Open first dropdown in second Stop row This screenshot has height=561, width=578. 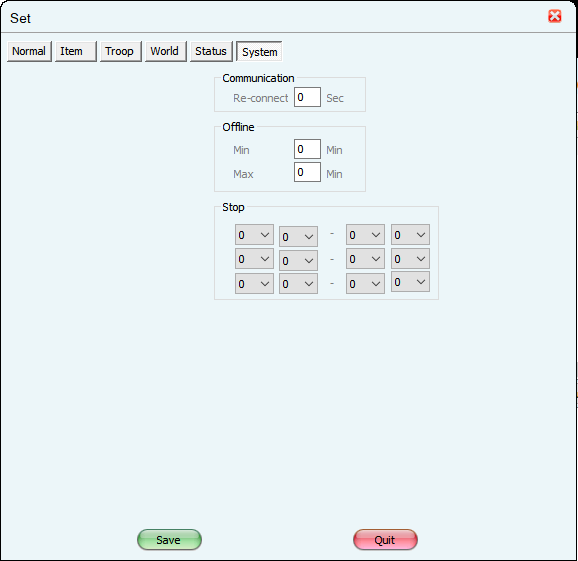(x=254, y=259)
